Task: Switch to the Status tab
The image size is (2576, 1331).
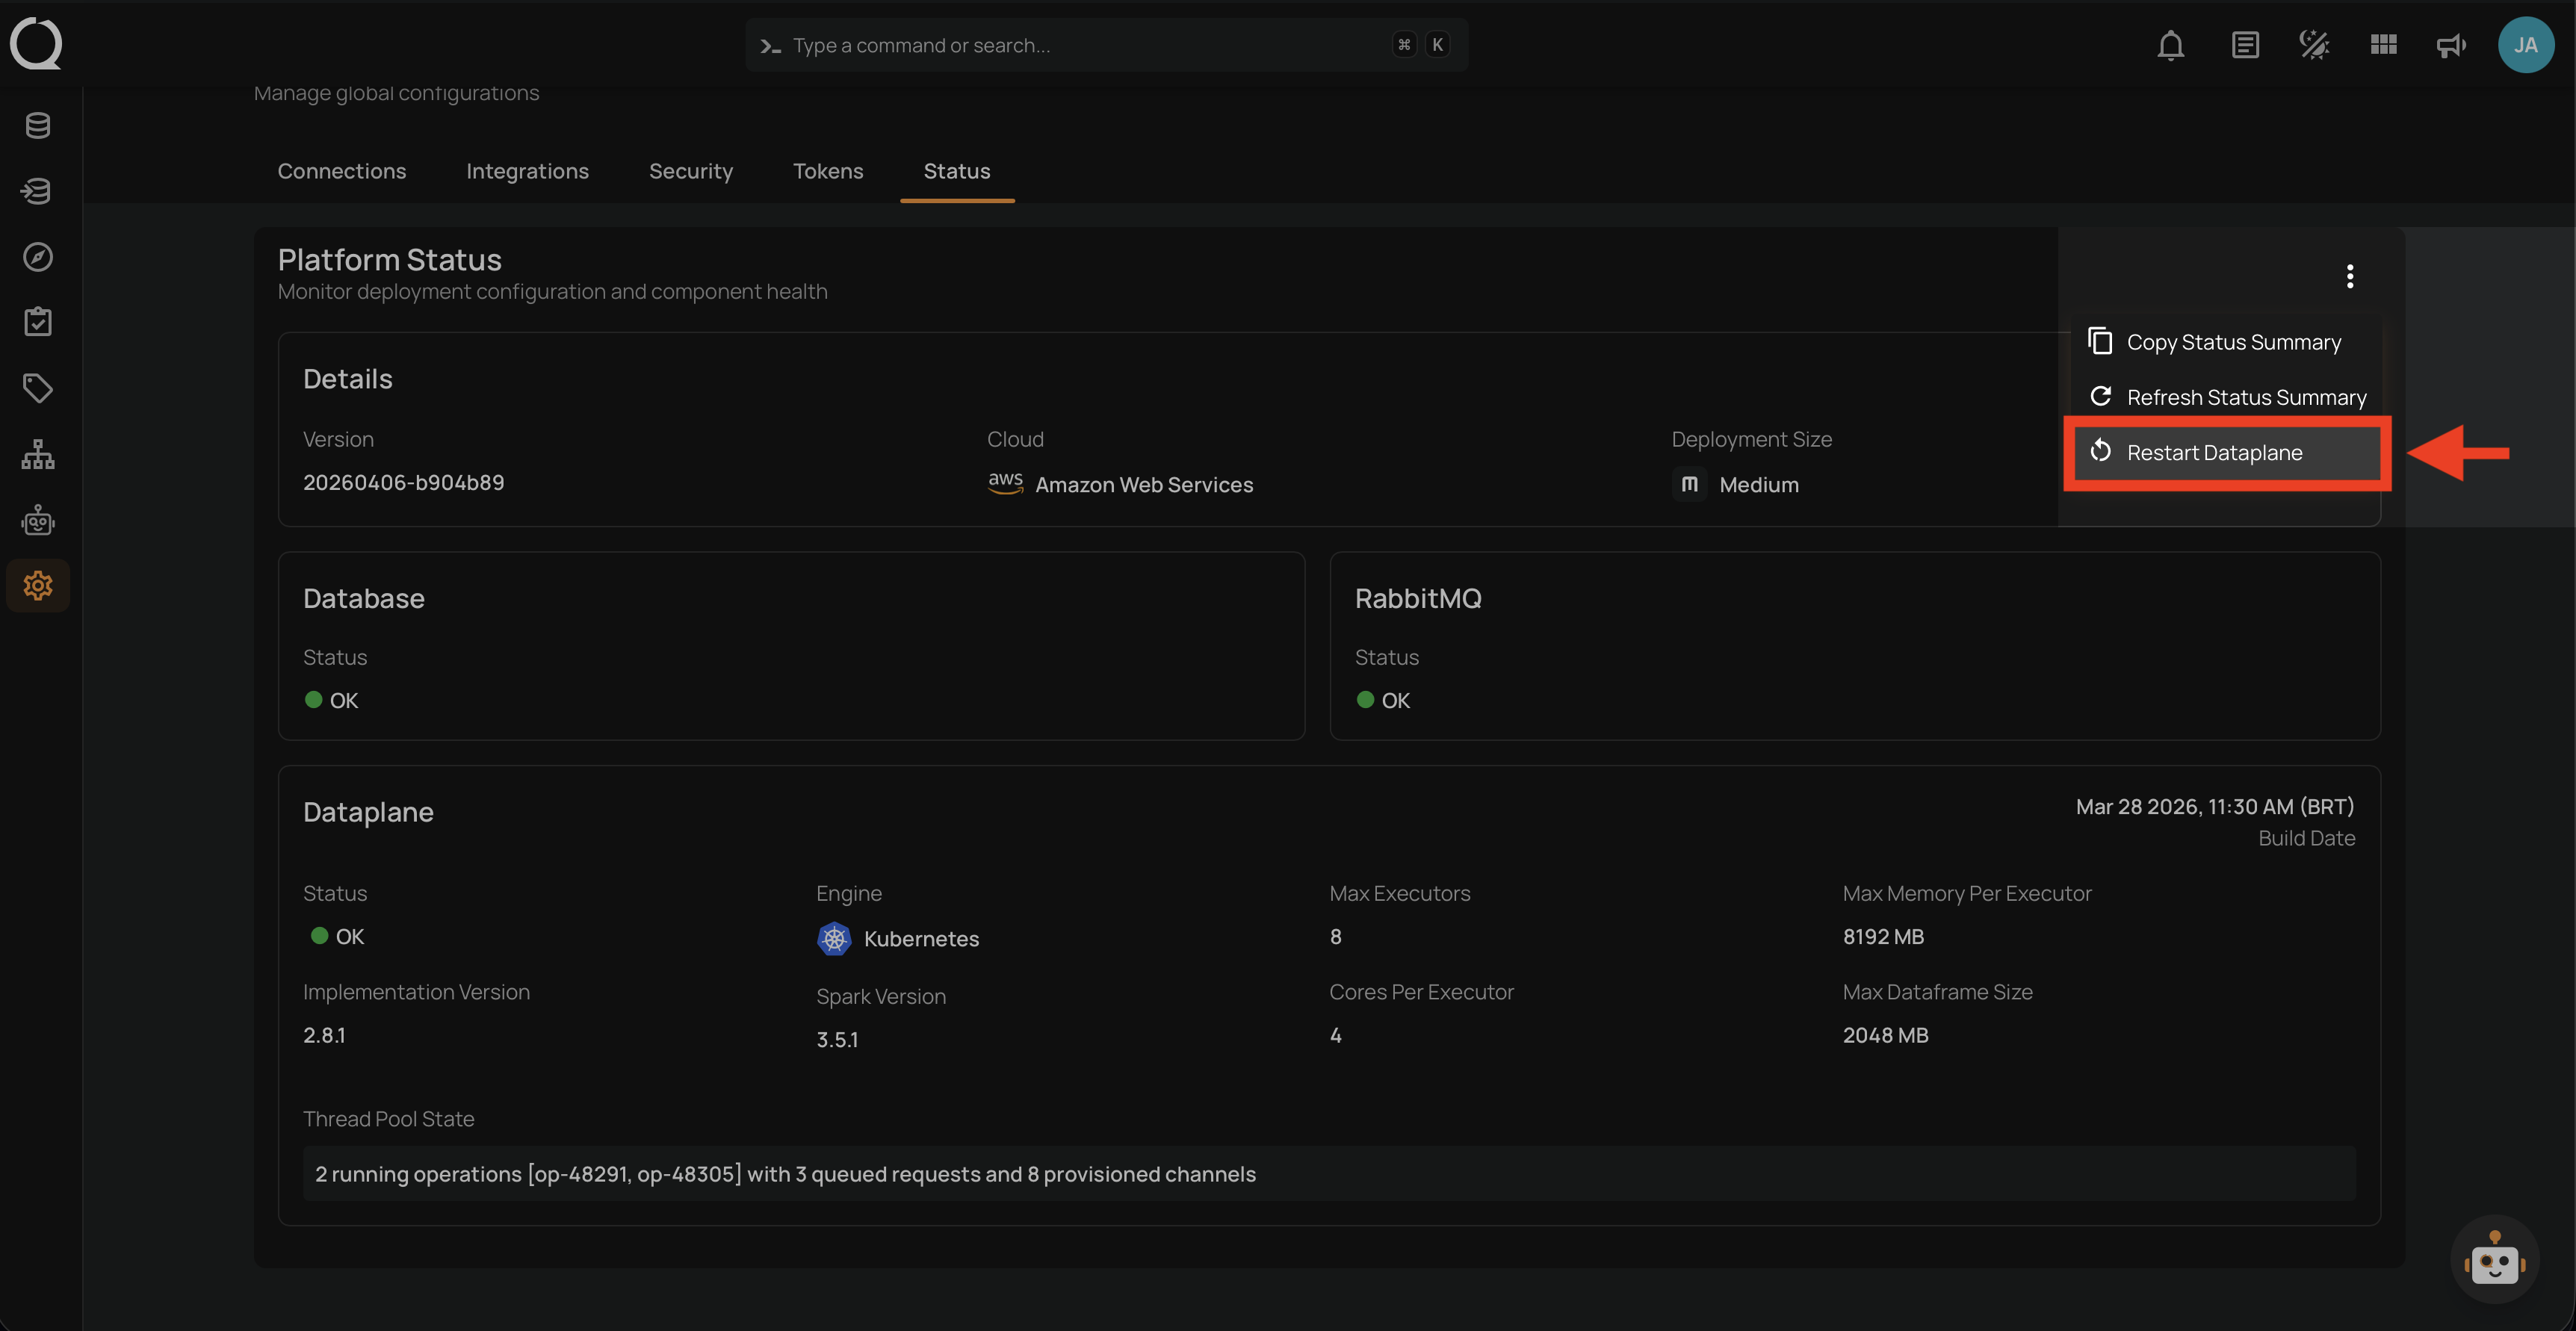Action: click(957, 171)
